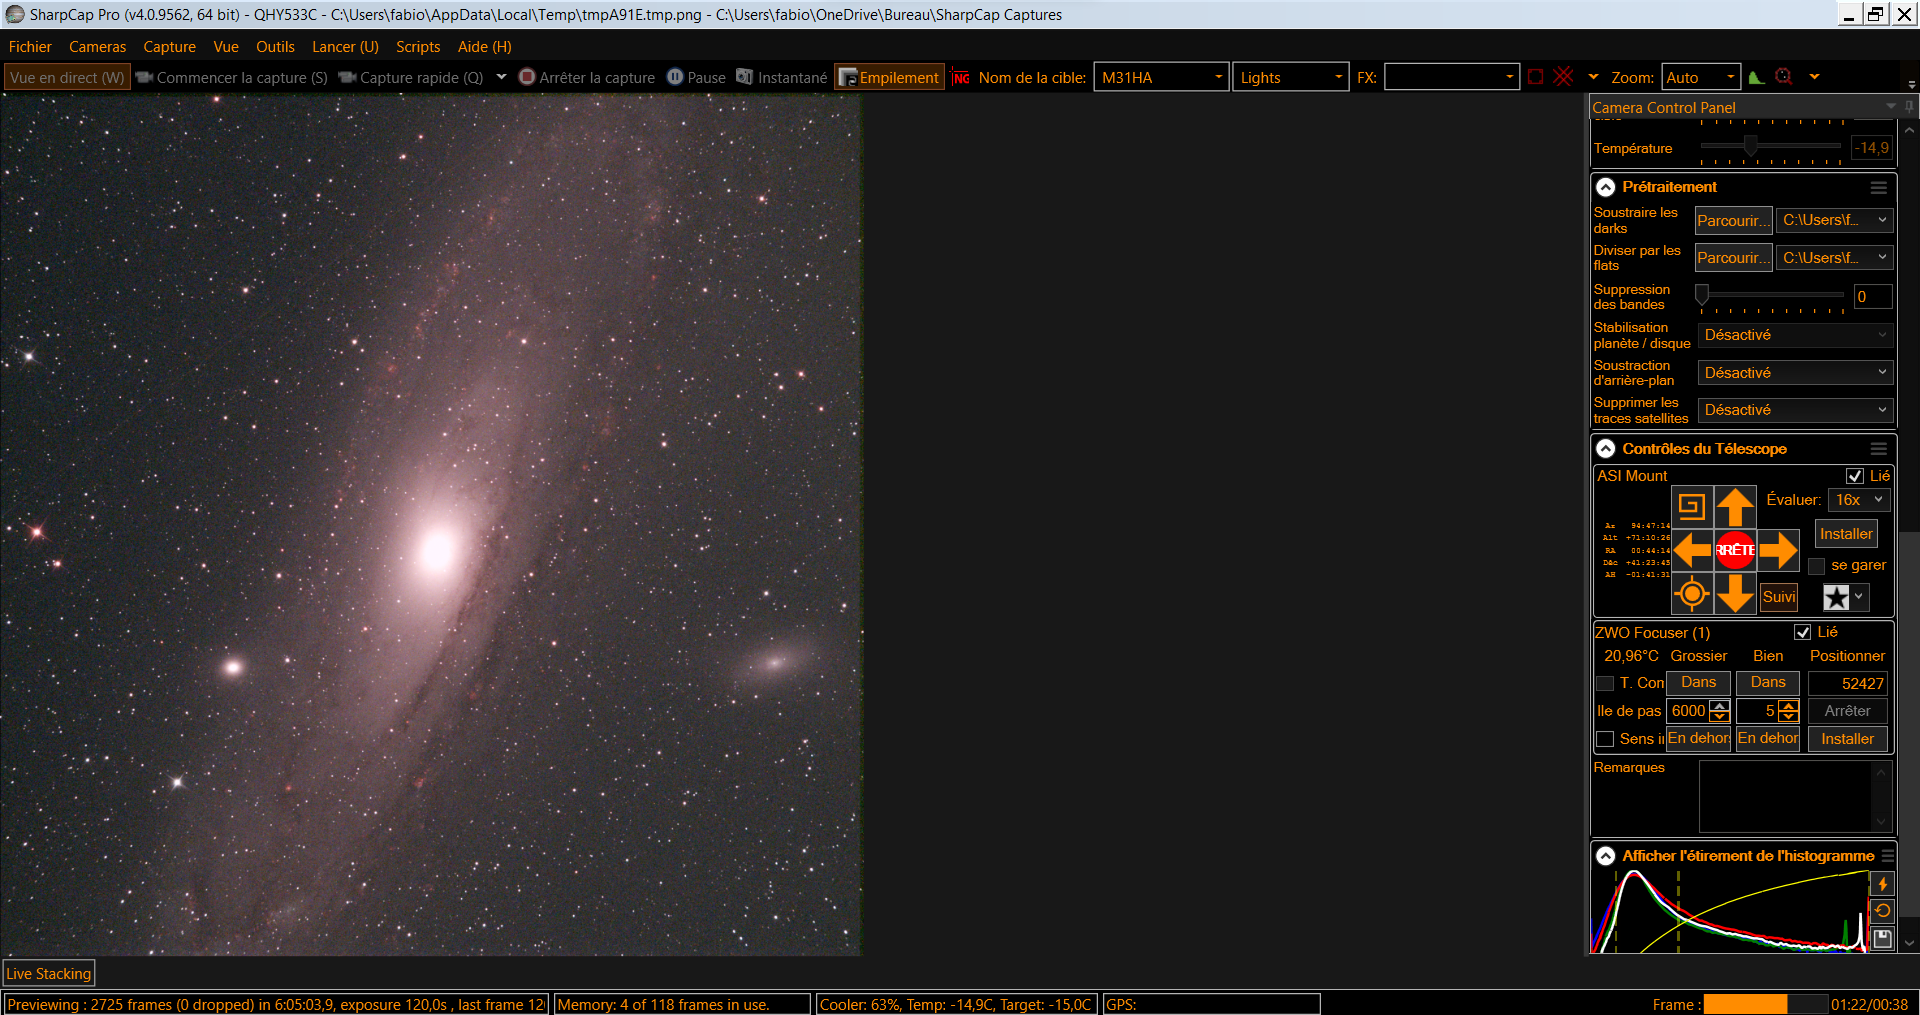Viewport: 1920px width, 1015px height.
Task: Slew mount up with the up arrow
Action: [1735, 507]
